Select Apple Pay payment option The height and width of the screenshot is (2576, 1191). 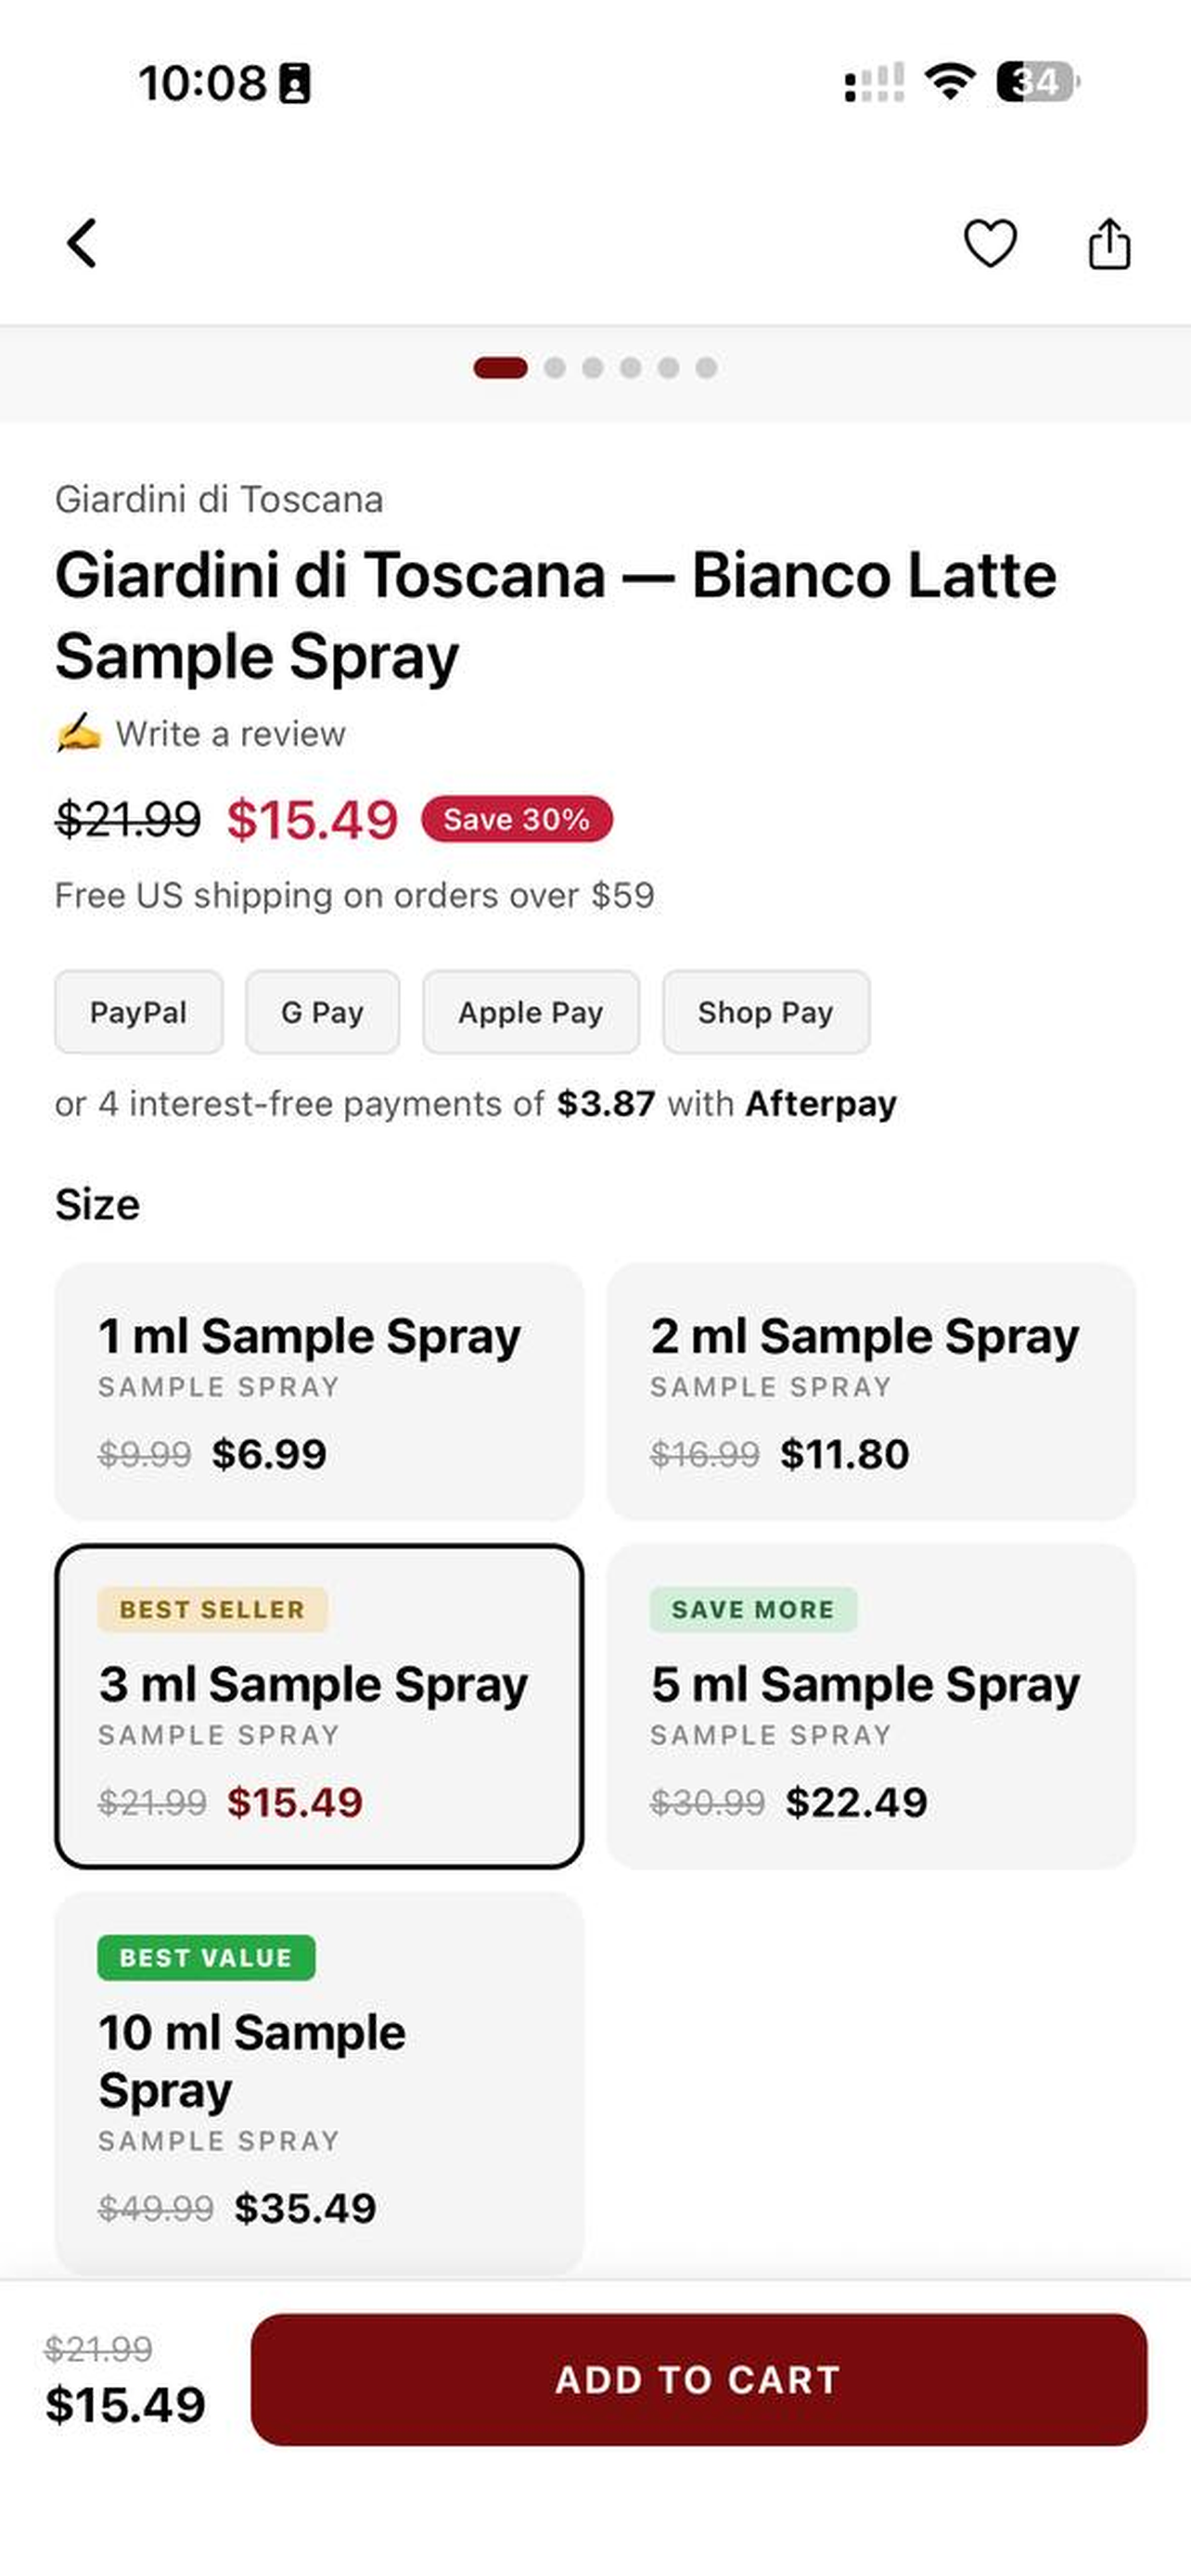pyautogui.click(x=531, y=1012)
